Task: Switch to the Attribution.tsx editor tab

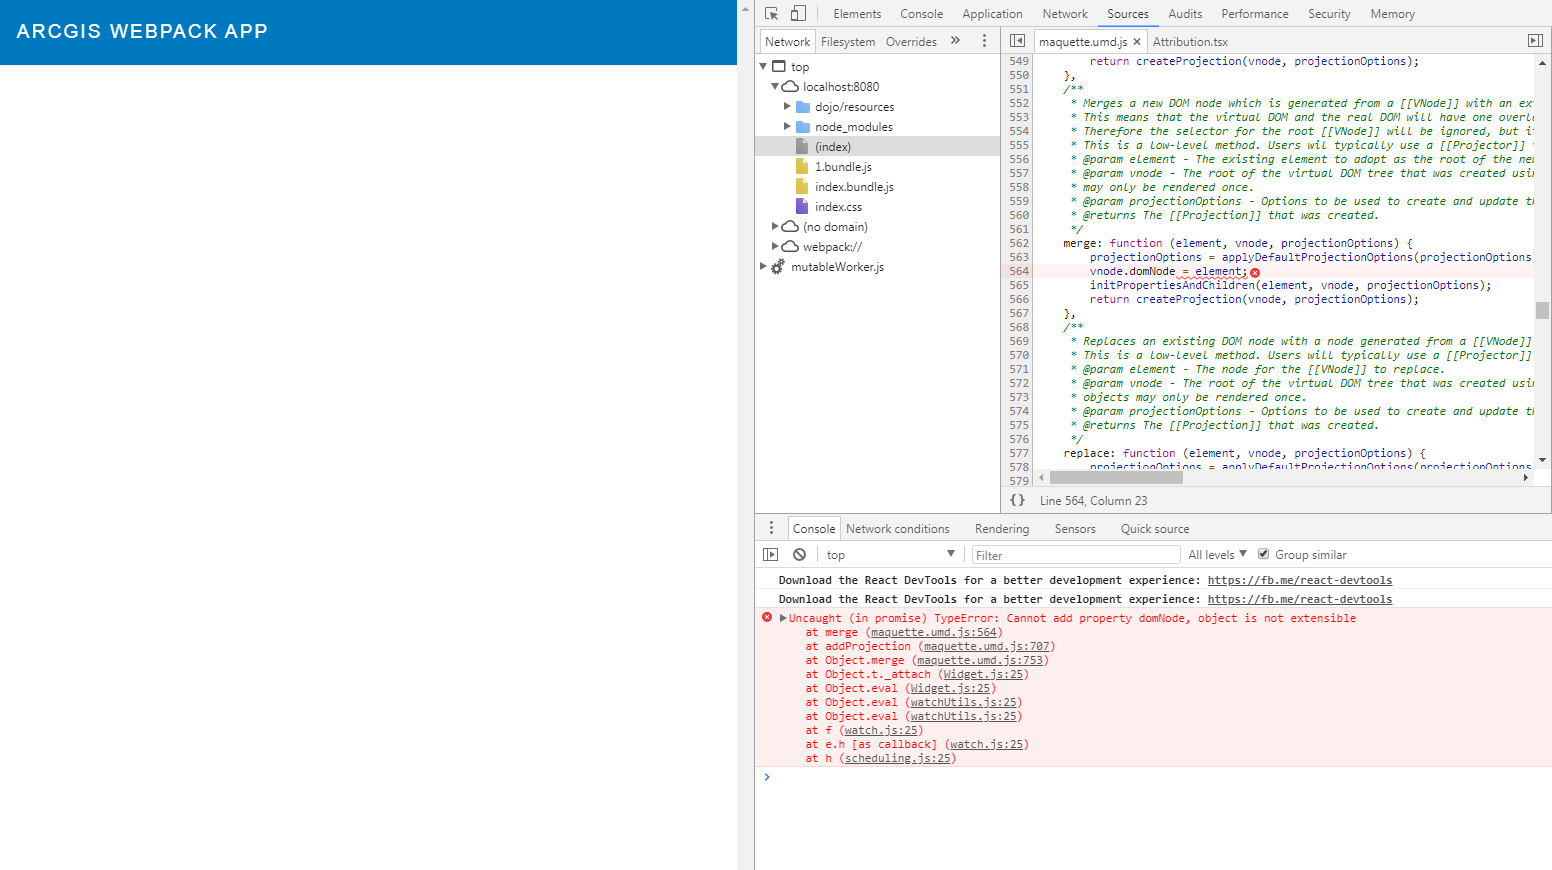Action: click(x=1190, y=42)
